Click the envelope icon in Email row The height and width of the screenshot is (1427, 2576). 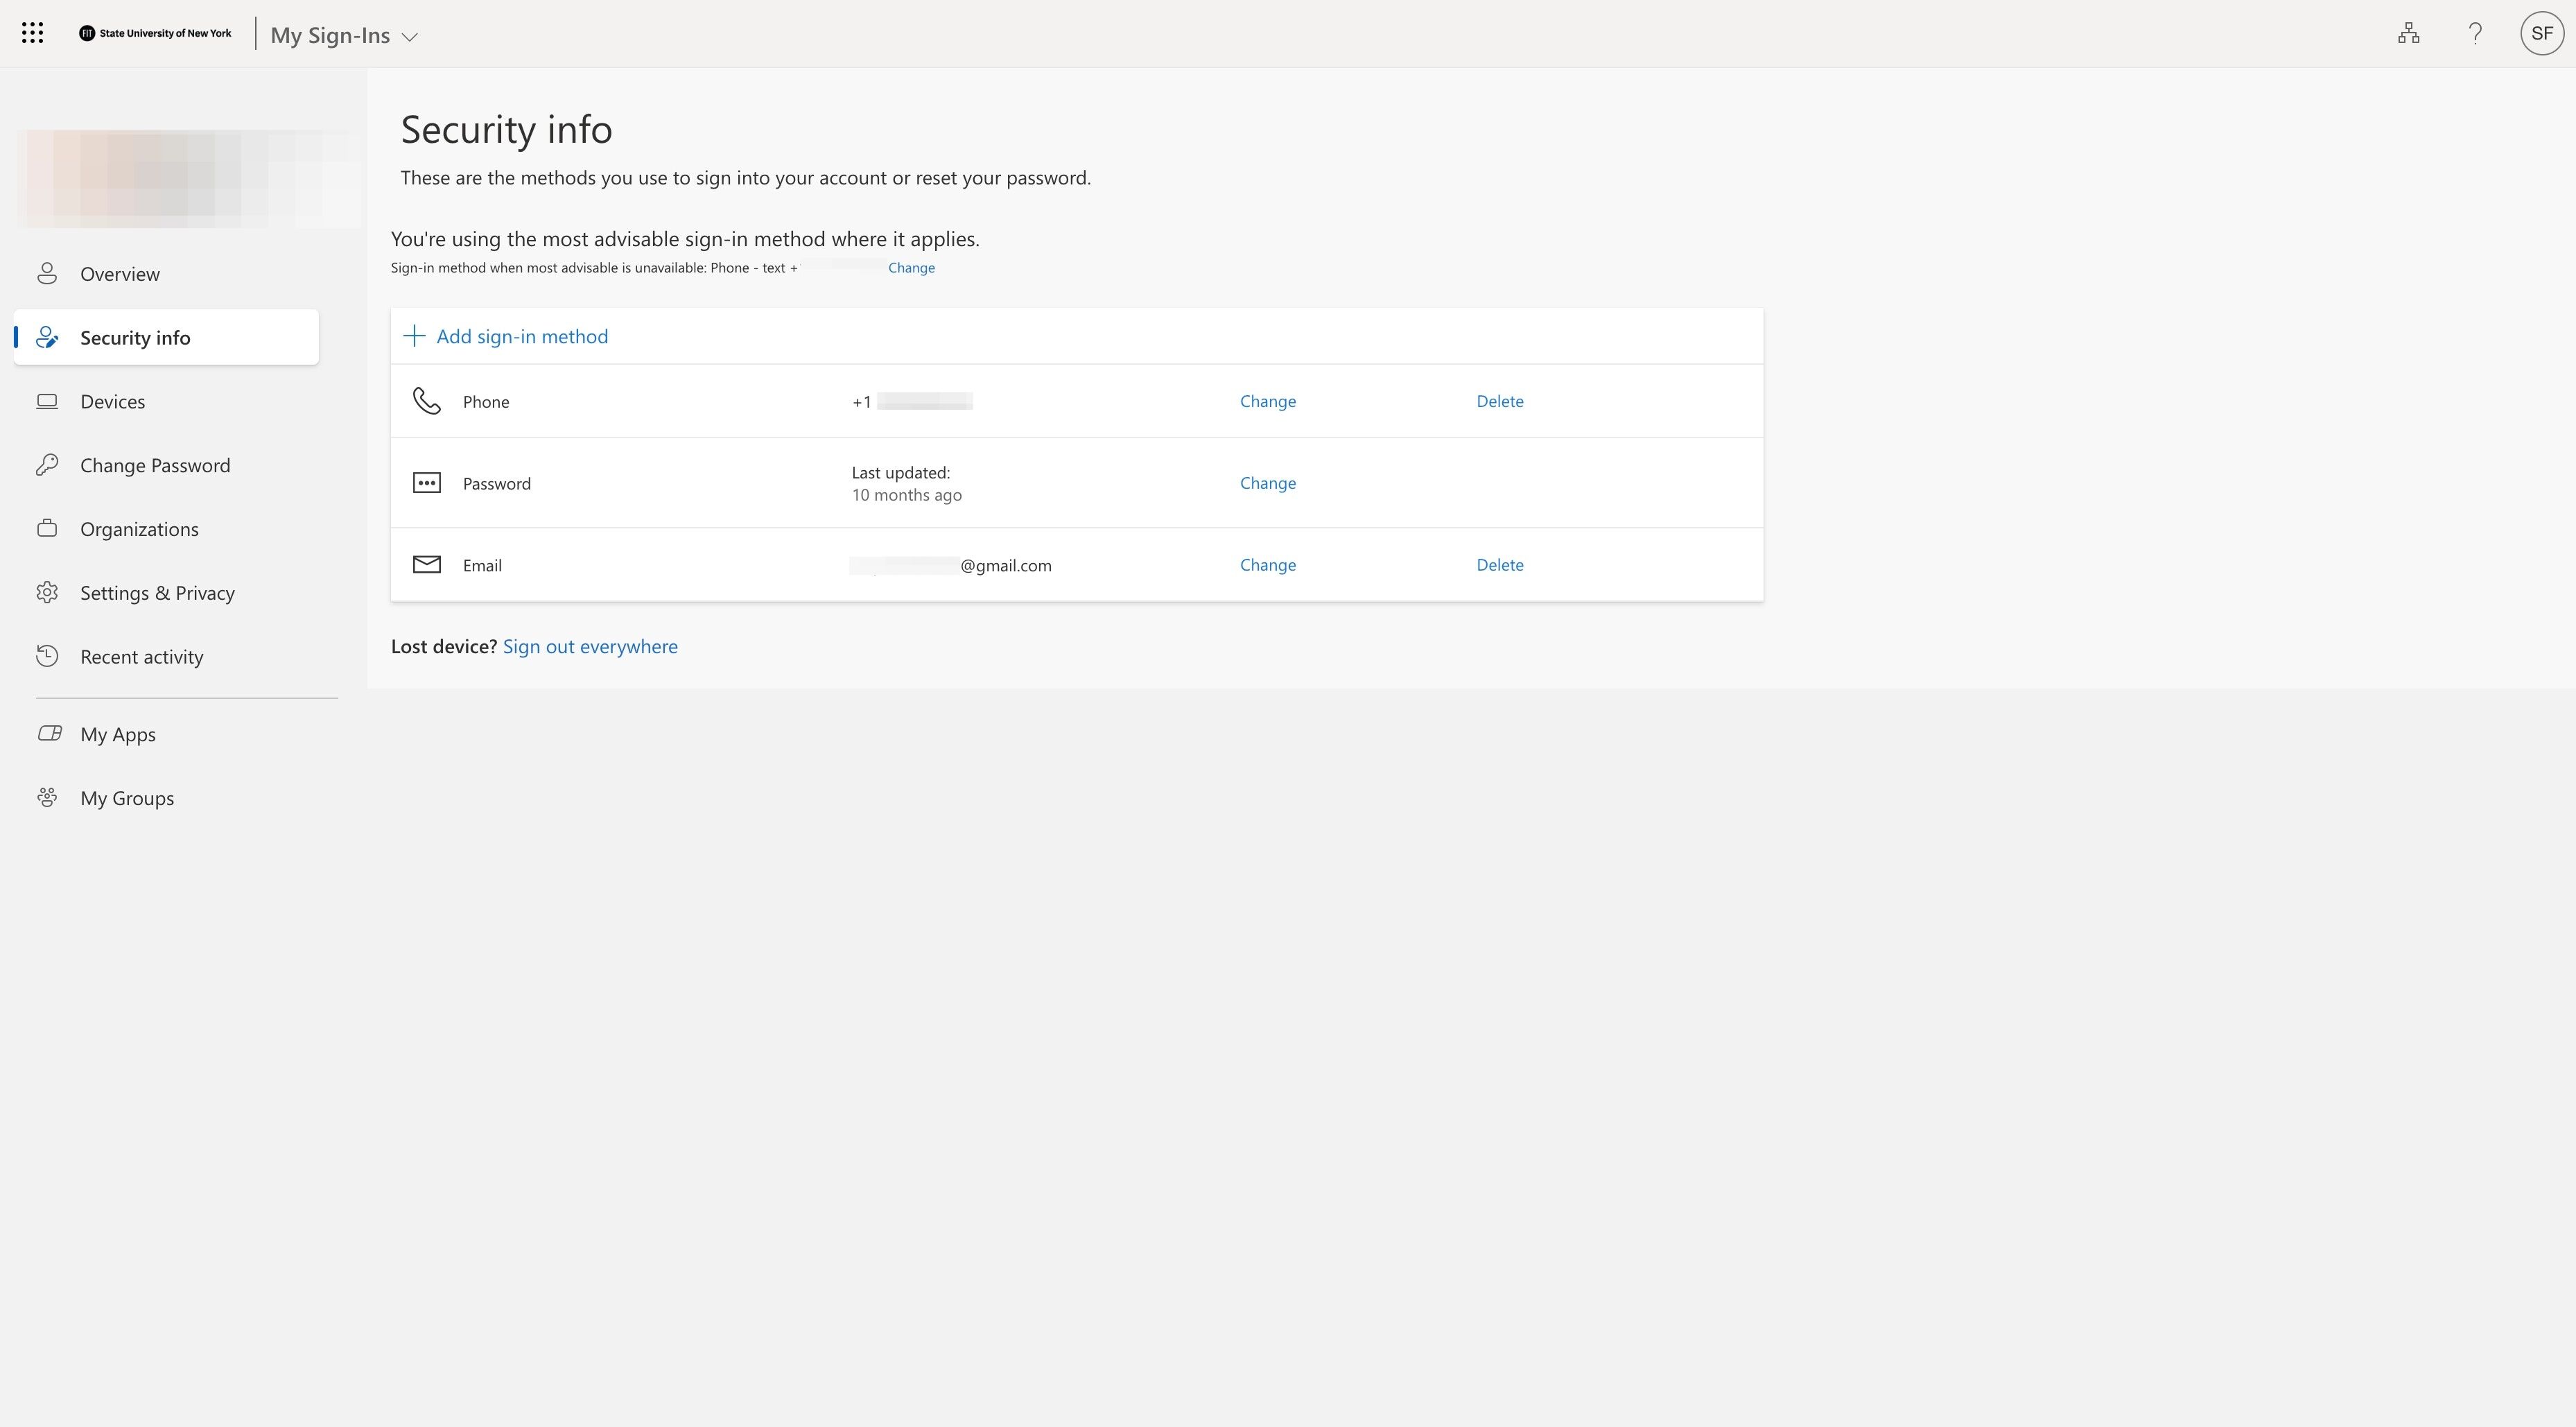point(427,565)
